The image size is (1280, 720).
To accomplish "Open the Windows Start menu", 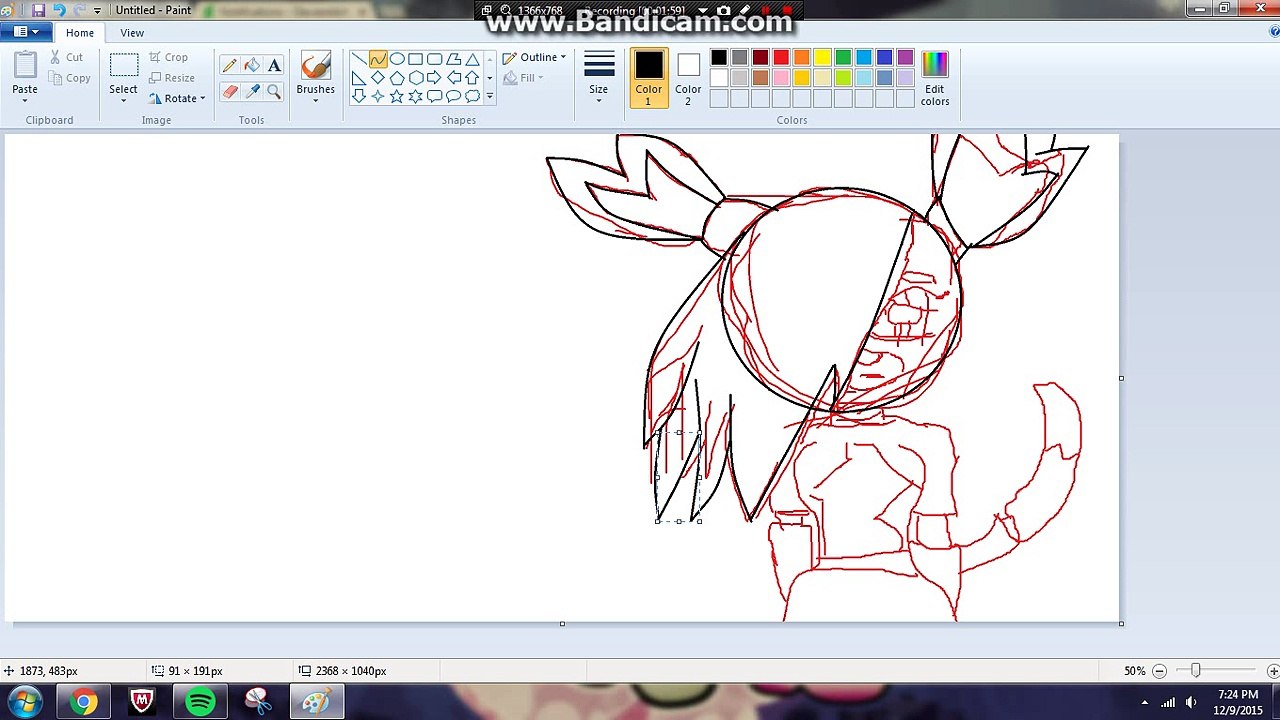I will coord(25,702).
